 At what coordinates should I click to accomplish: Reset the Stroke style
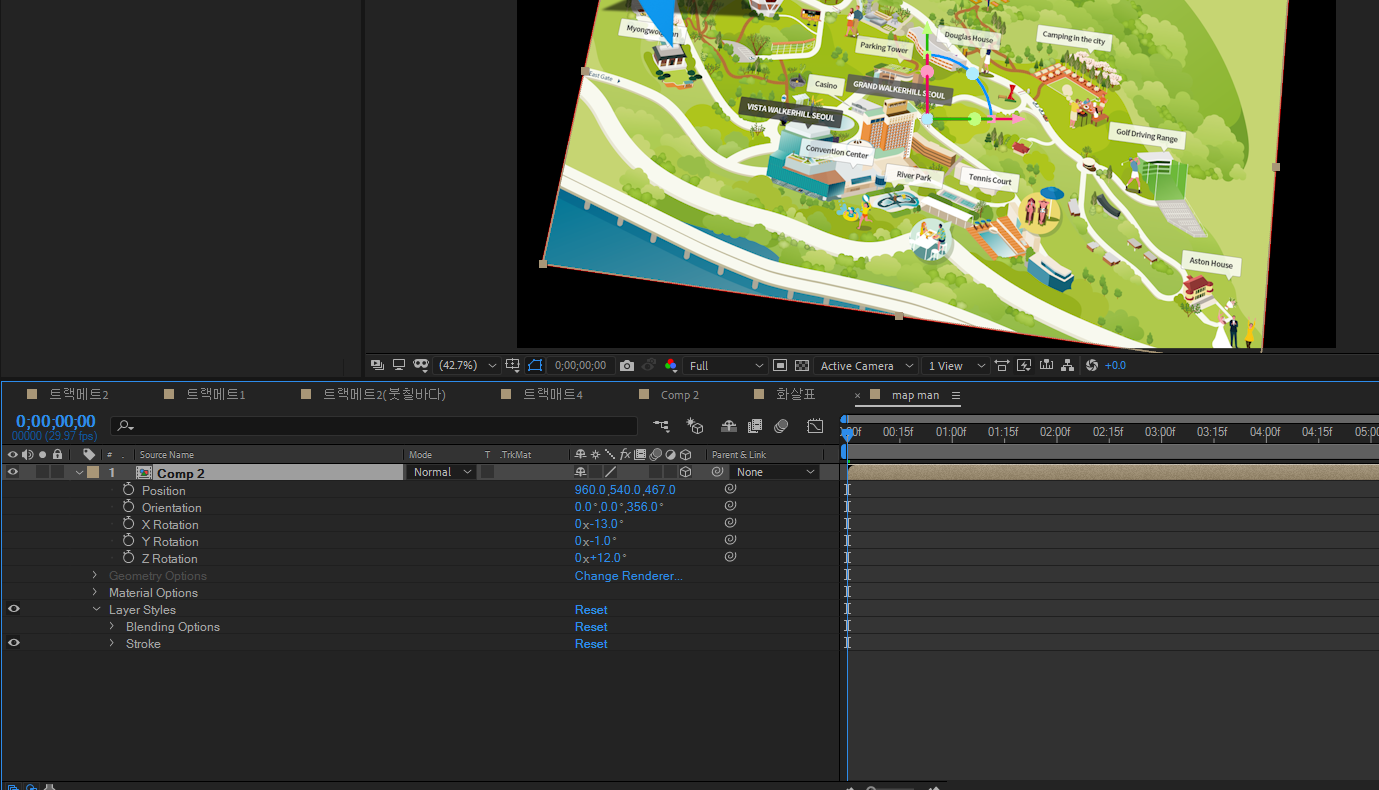591,644
